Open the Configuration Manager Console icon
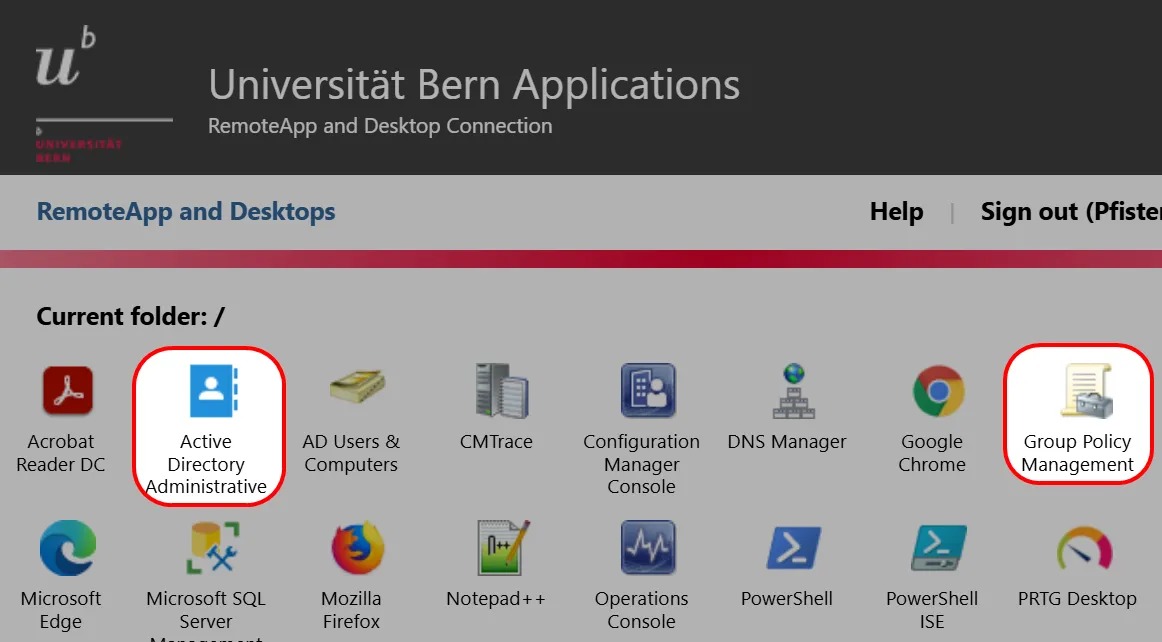This screenshot has width=1162, height=642. 648,390
